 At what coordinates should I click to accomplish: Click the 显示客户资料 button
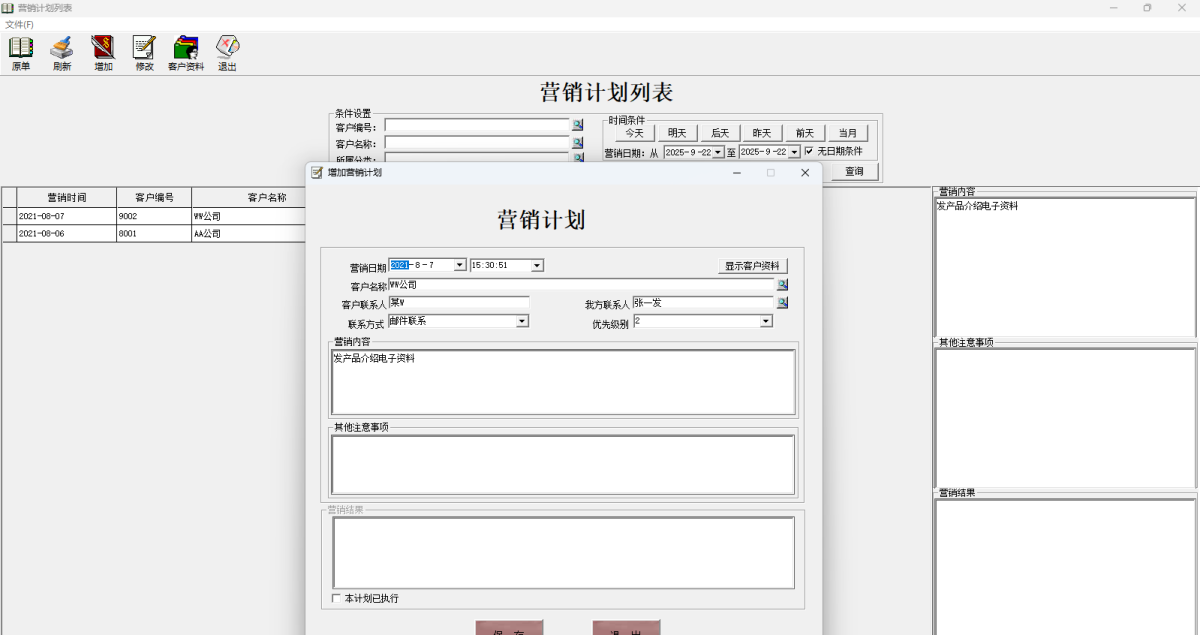tap(751, 265)
